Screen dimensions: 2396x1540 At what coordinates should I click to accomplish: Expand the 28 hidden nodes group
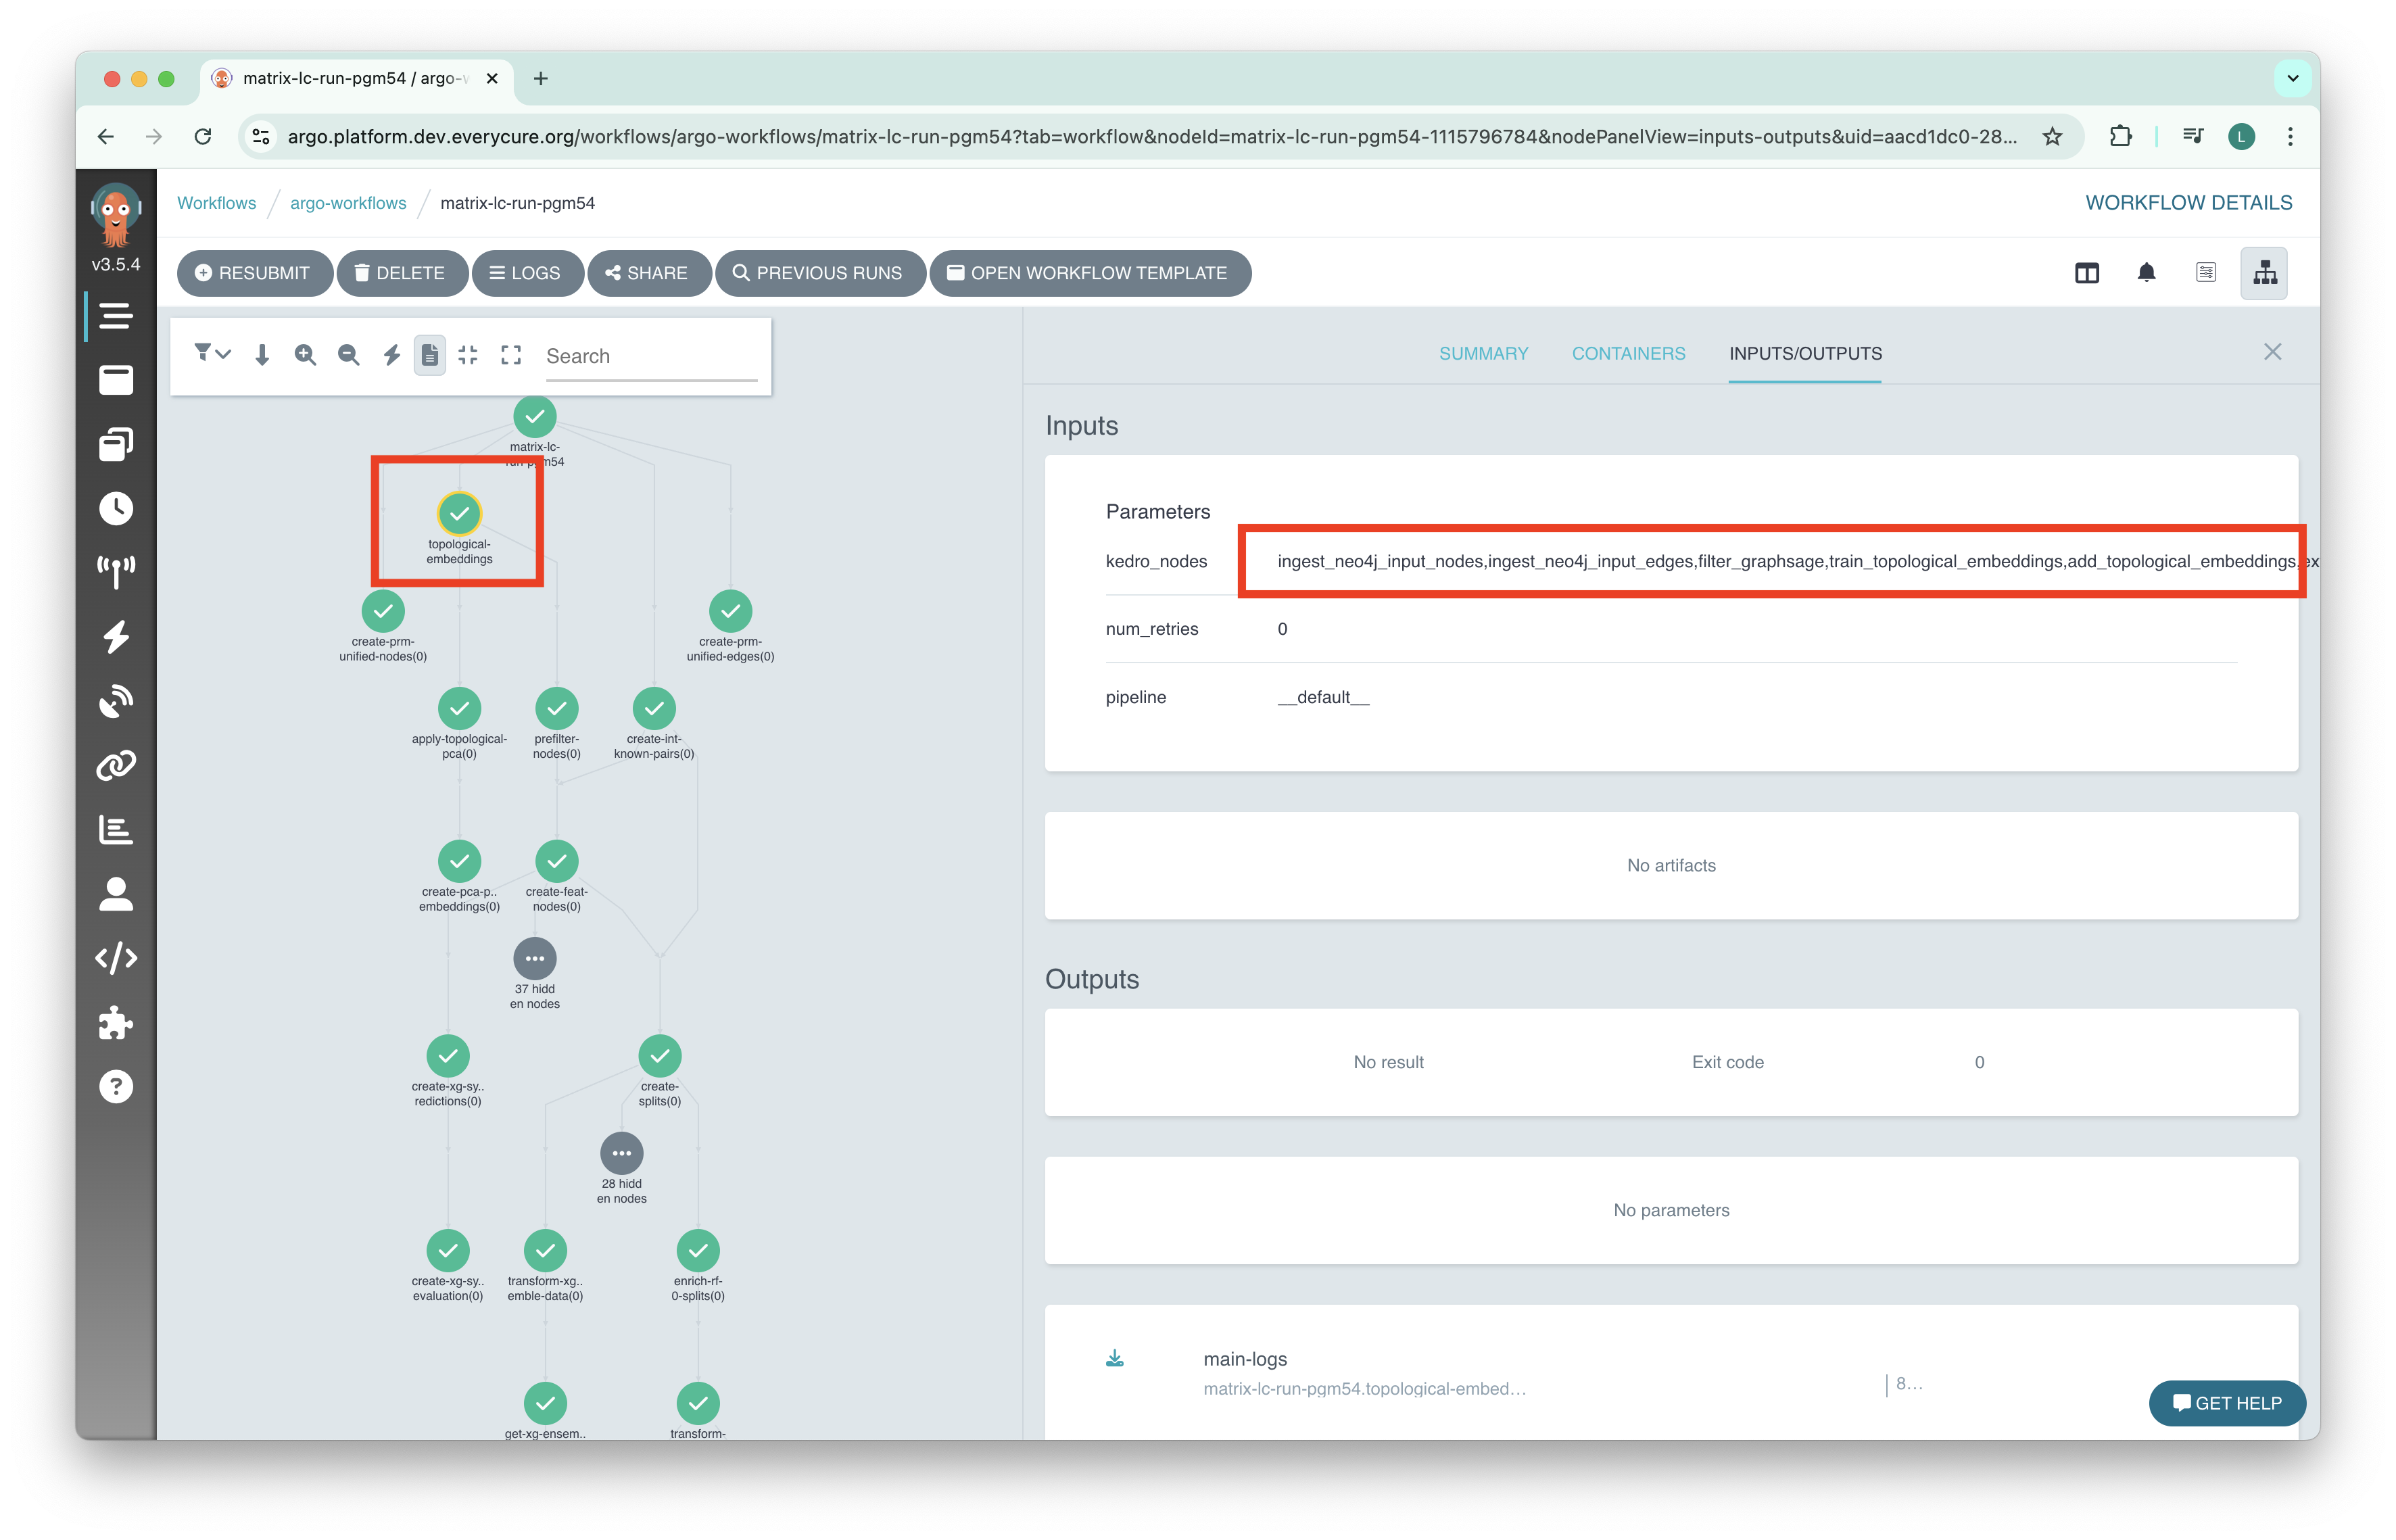pyautogui.click(x=621, y=1153)
